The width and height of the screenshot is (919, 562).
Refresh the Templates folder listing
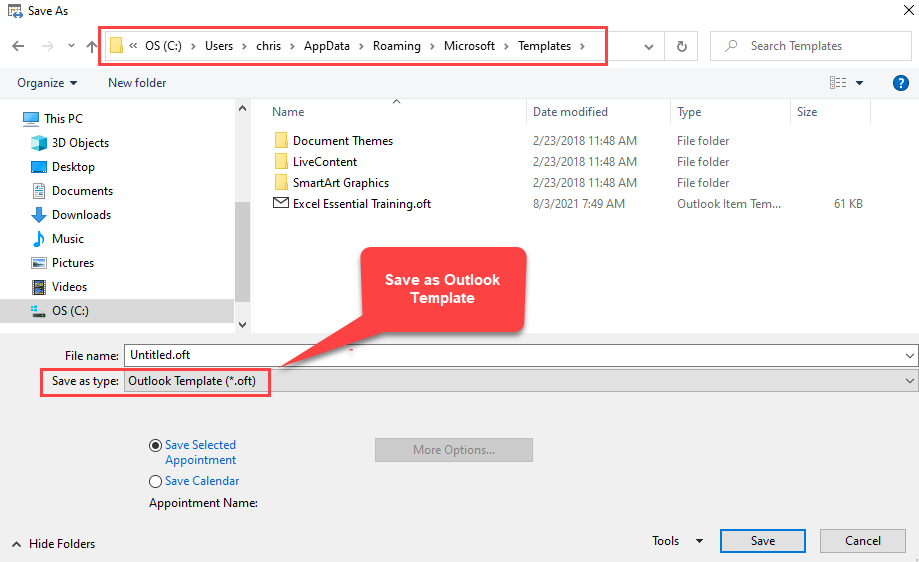[x=681, y=46]
